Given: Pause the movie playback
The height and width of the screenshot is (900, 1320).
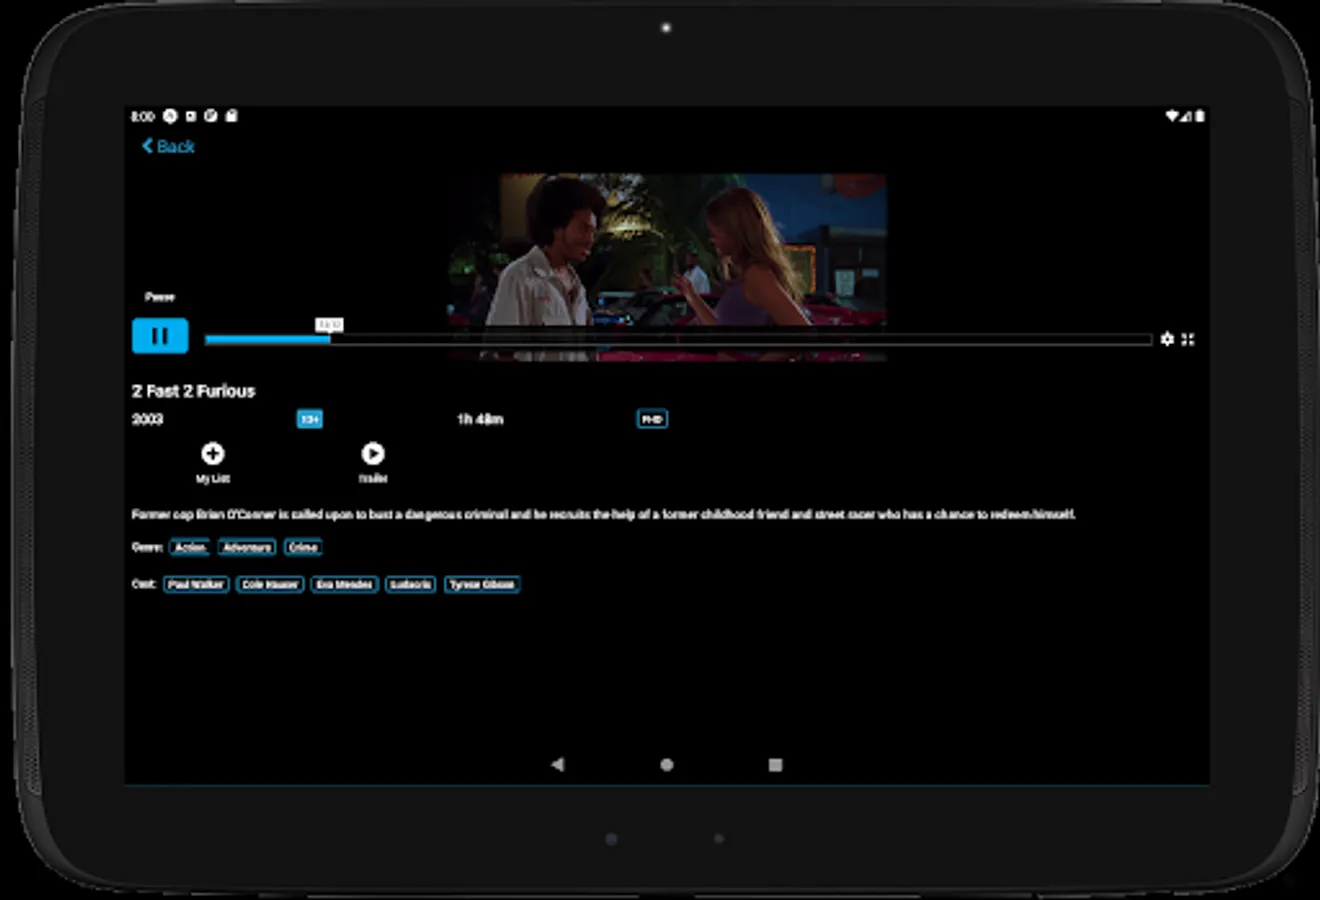Looking at the screenshot, I should (160, 336).
